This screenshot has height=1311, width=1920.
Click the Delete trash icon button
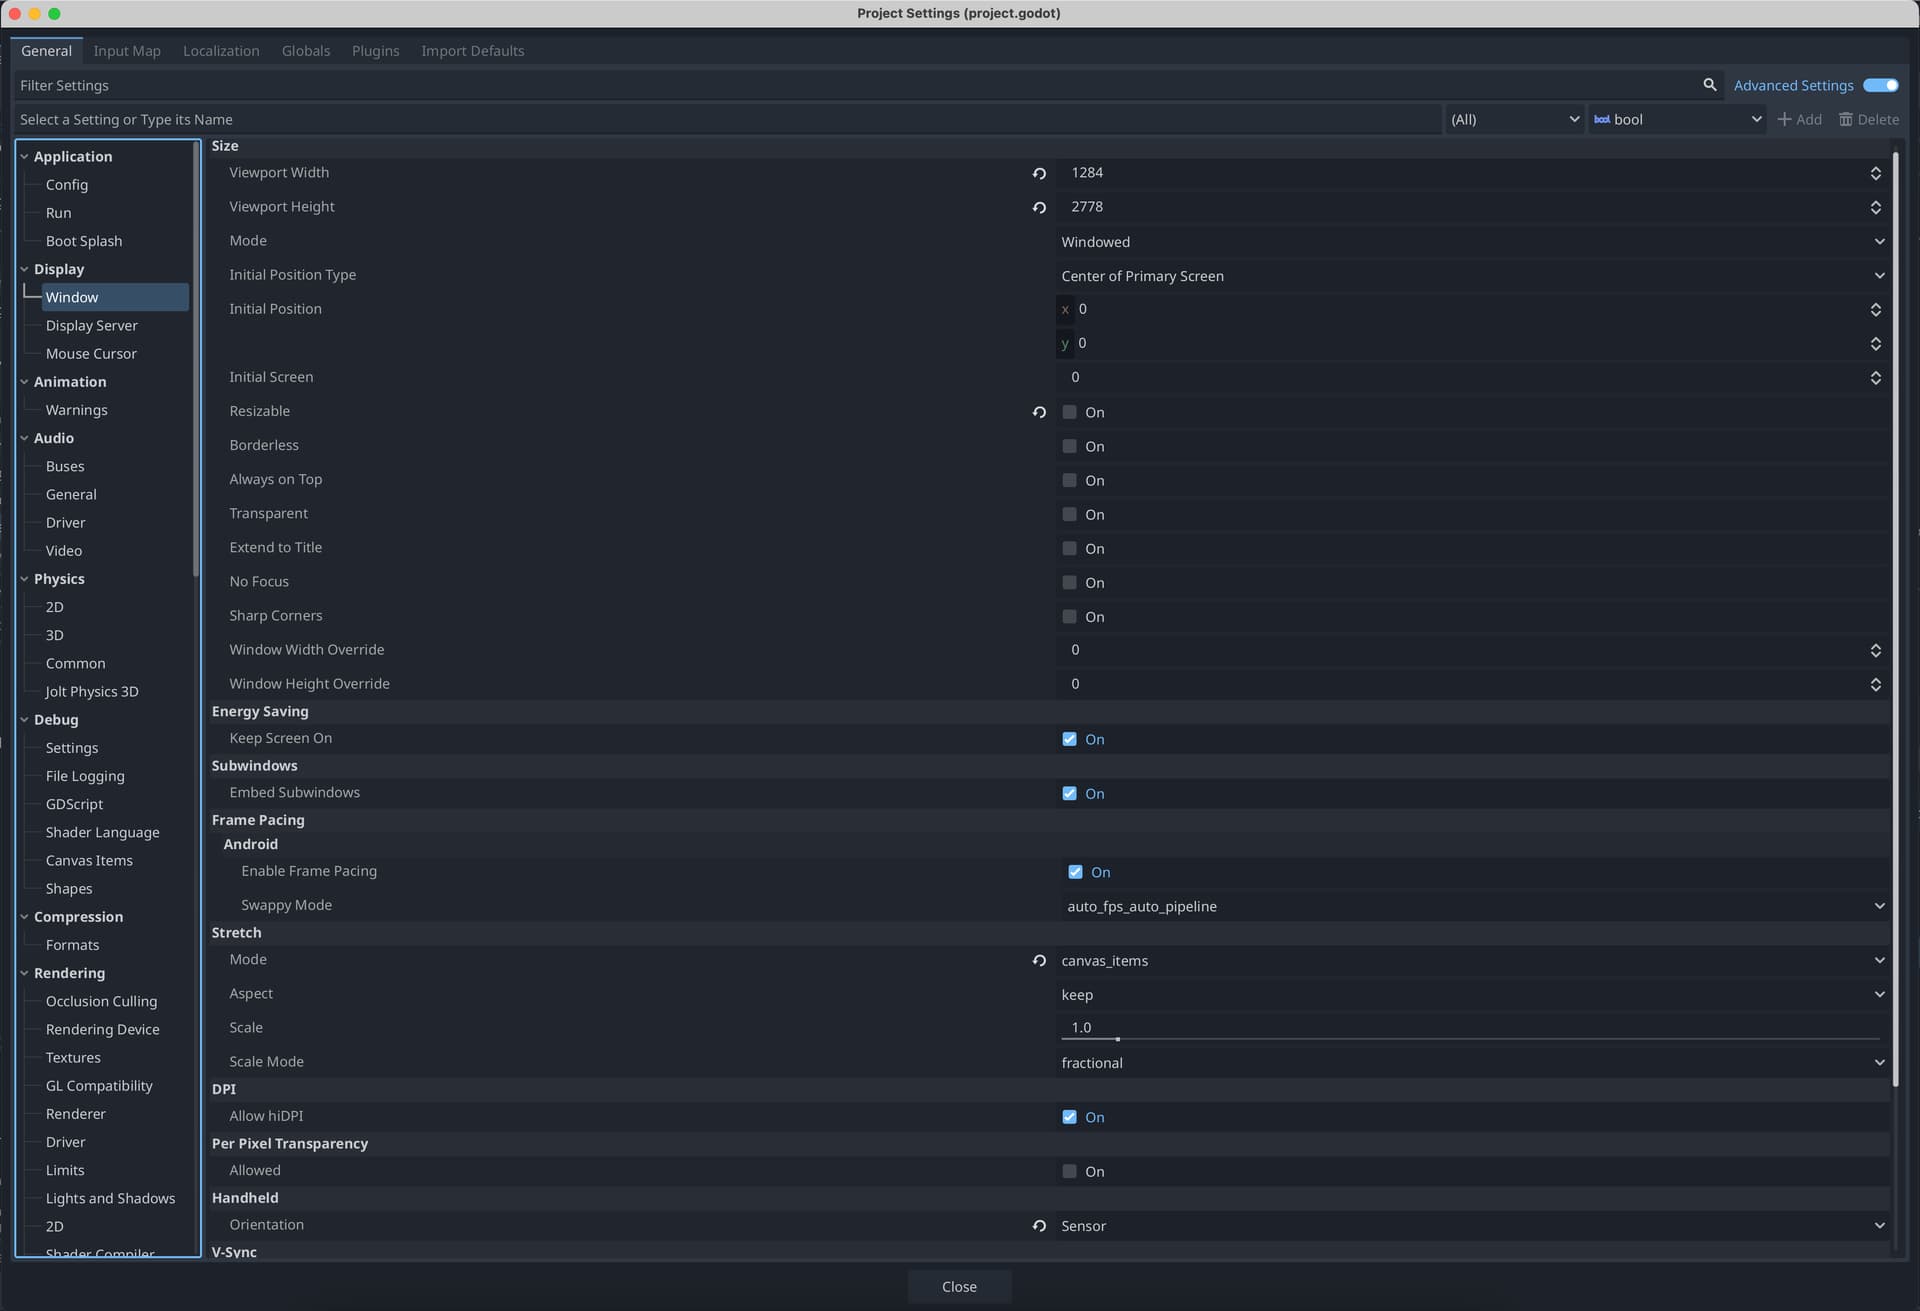coord(1868,119)
